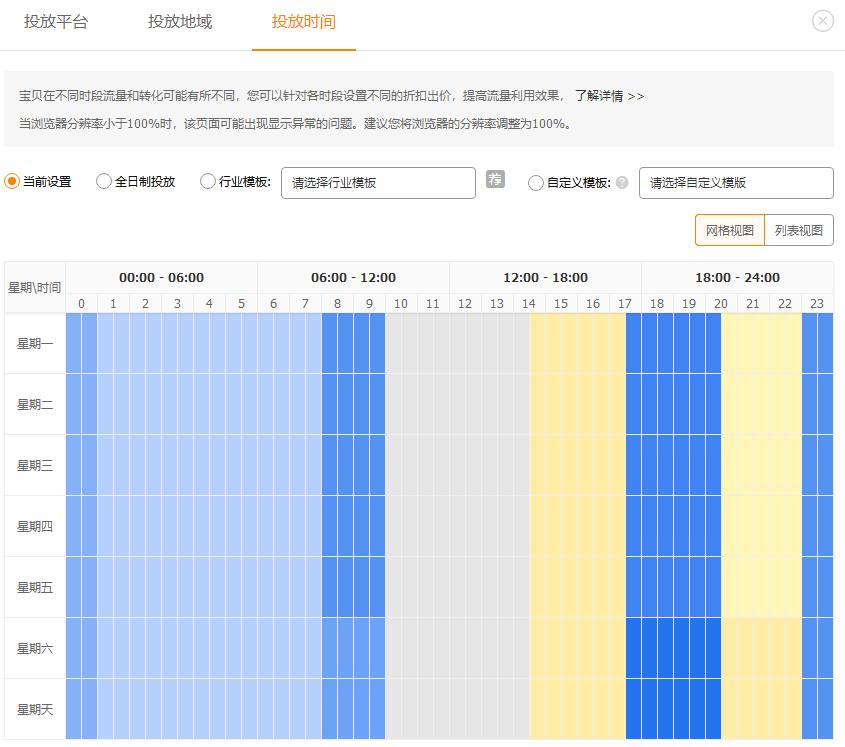Choose the 行业模板 radio button
Viewport: 845px width, 747px height.
208,182
